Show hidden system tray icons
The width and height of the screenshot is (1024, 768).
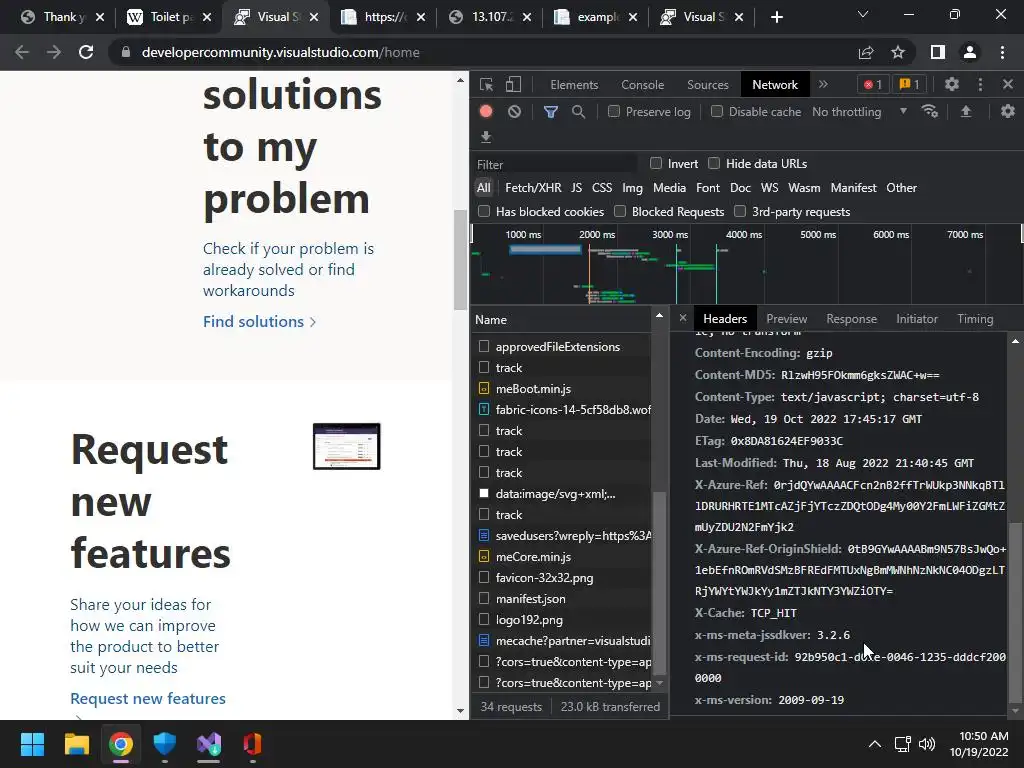click(875, 744)
